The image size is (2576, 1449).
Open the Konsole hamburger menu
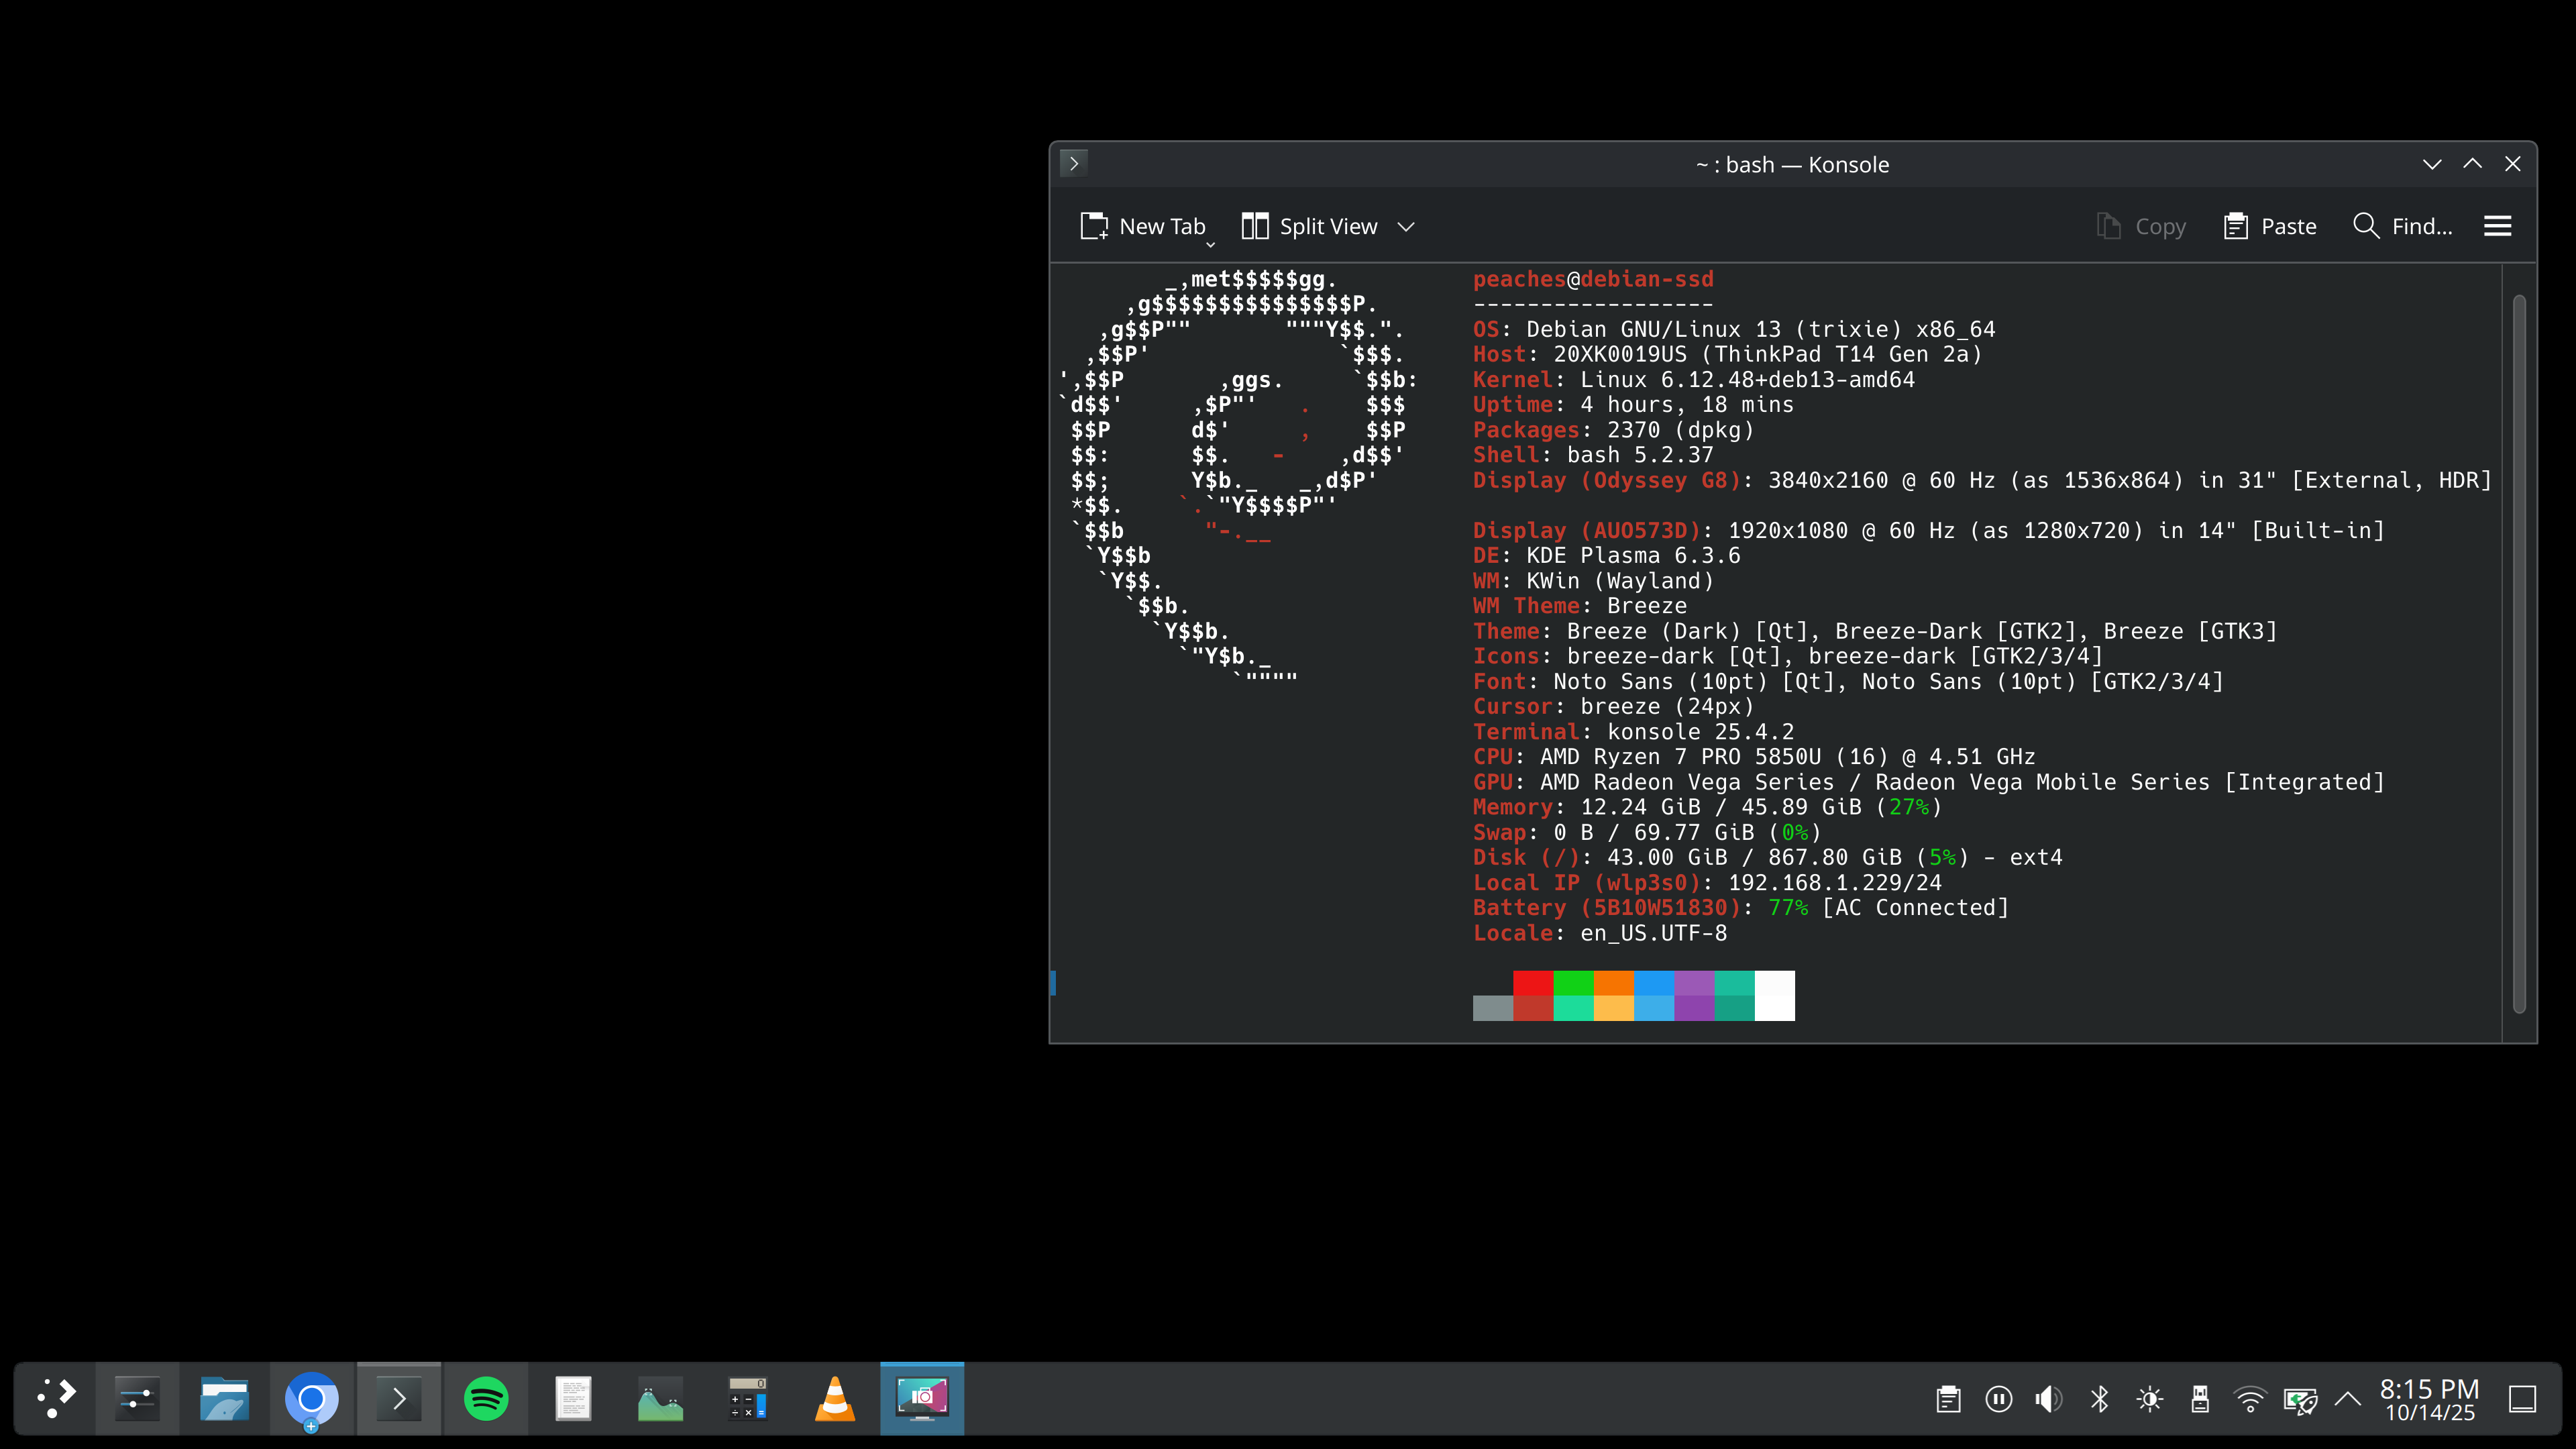click(x=2497, y=227)
